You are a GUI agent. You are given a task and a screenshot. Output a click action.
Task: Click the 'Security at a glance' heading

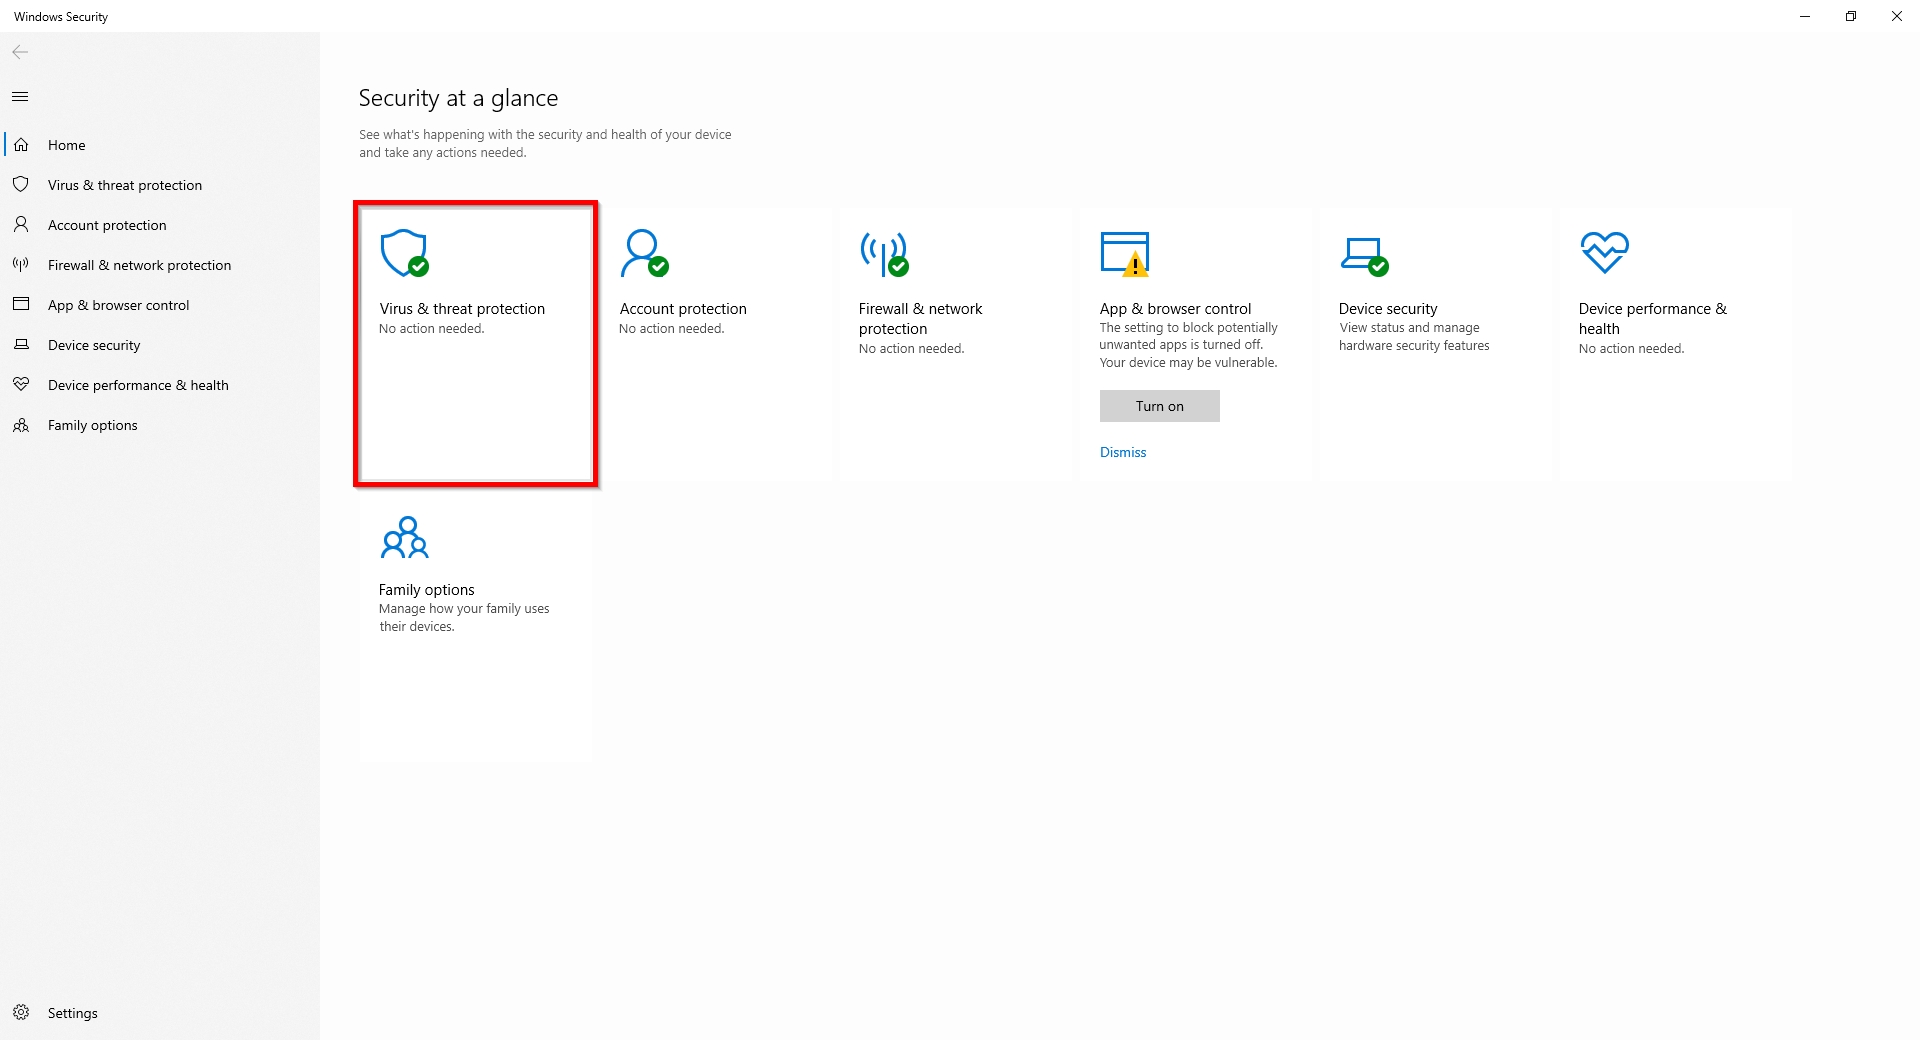458,98
